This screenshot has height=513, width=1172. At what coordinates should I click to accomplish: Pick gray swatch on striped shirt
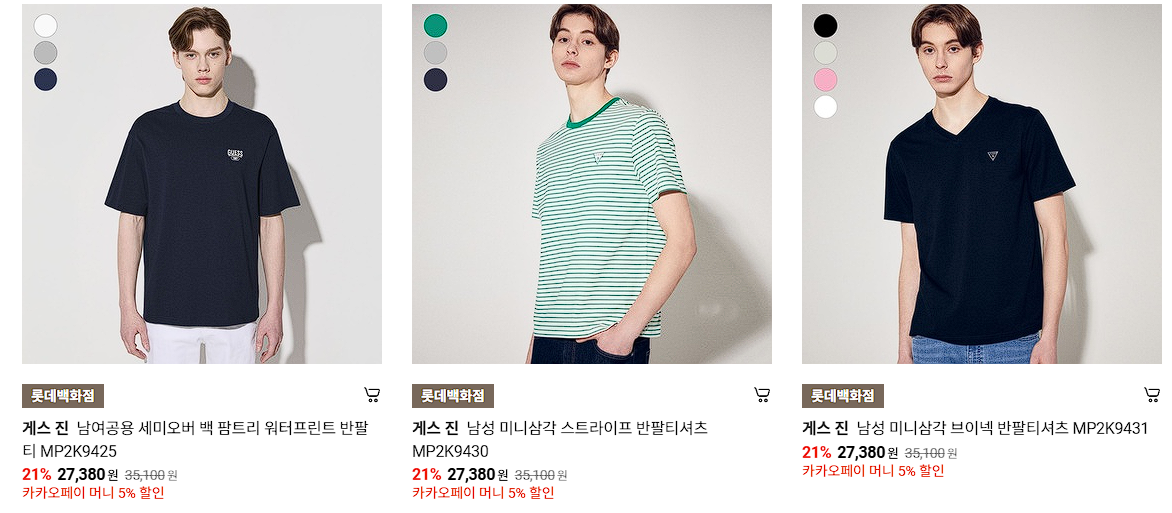pos(436,52)
